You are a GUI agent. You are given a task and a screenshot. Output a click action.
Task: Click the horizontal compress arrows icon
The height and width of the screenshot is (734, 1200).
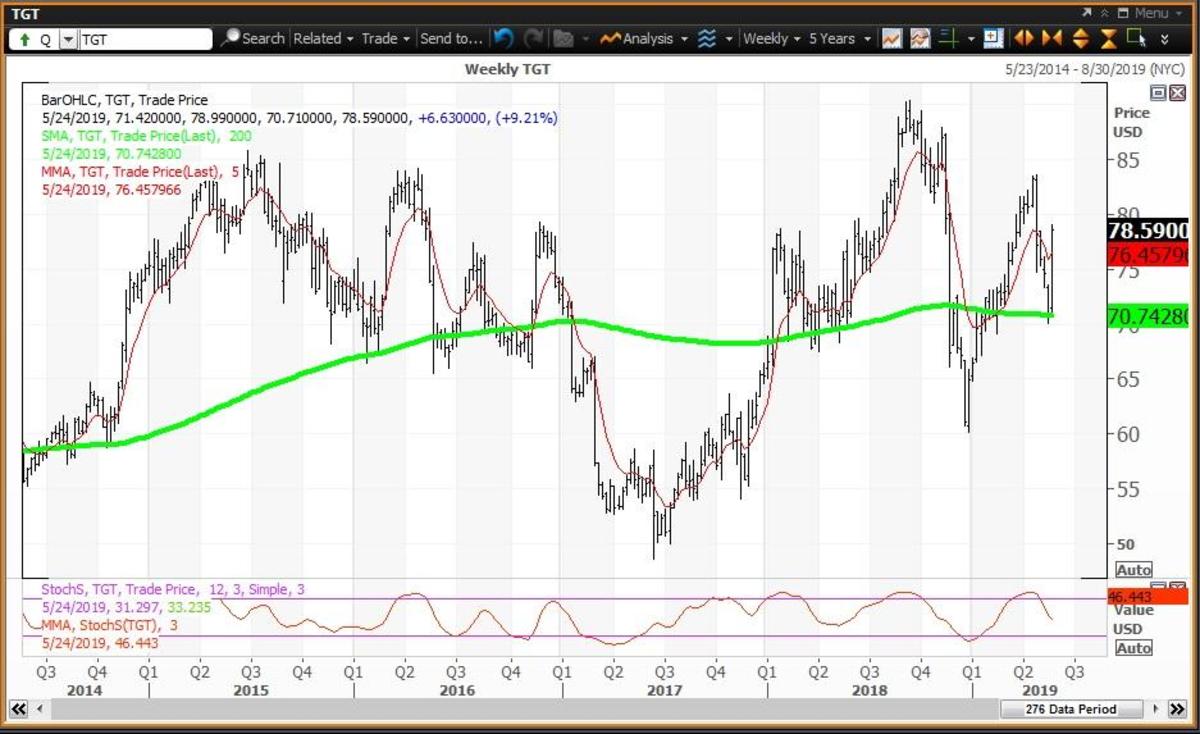pyautogui.click(x=1051, y=39)
